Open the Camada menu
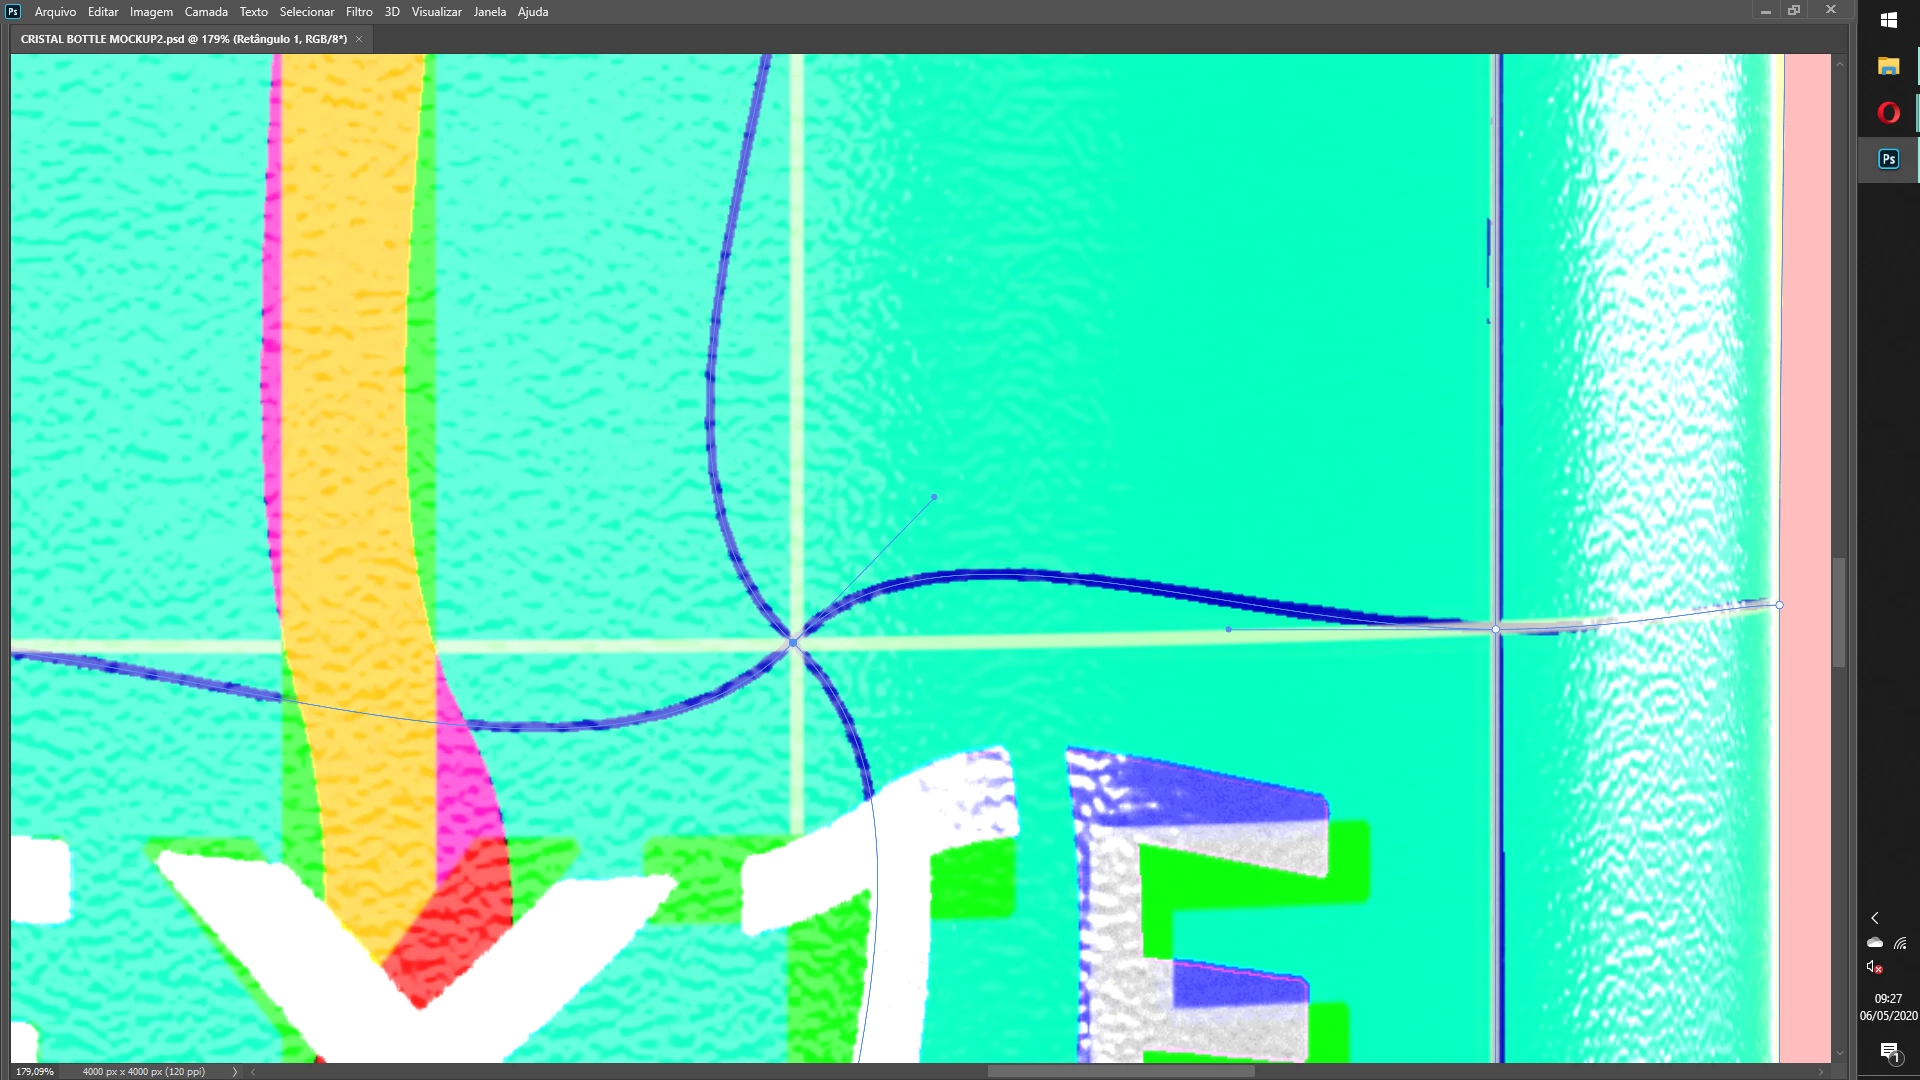 click(x=206, y=12)
